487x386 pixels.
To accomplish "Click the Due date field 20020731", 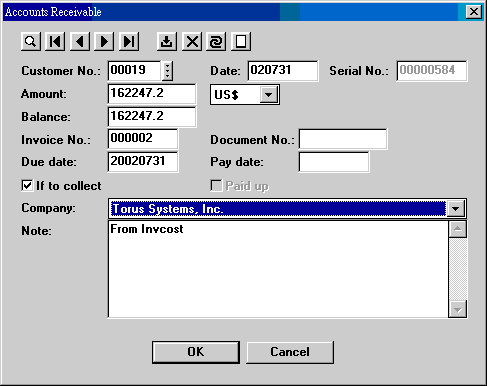I will 143,162.
